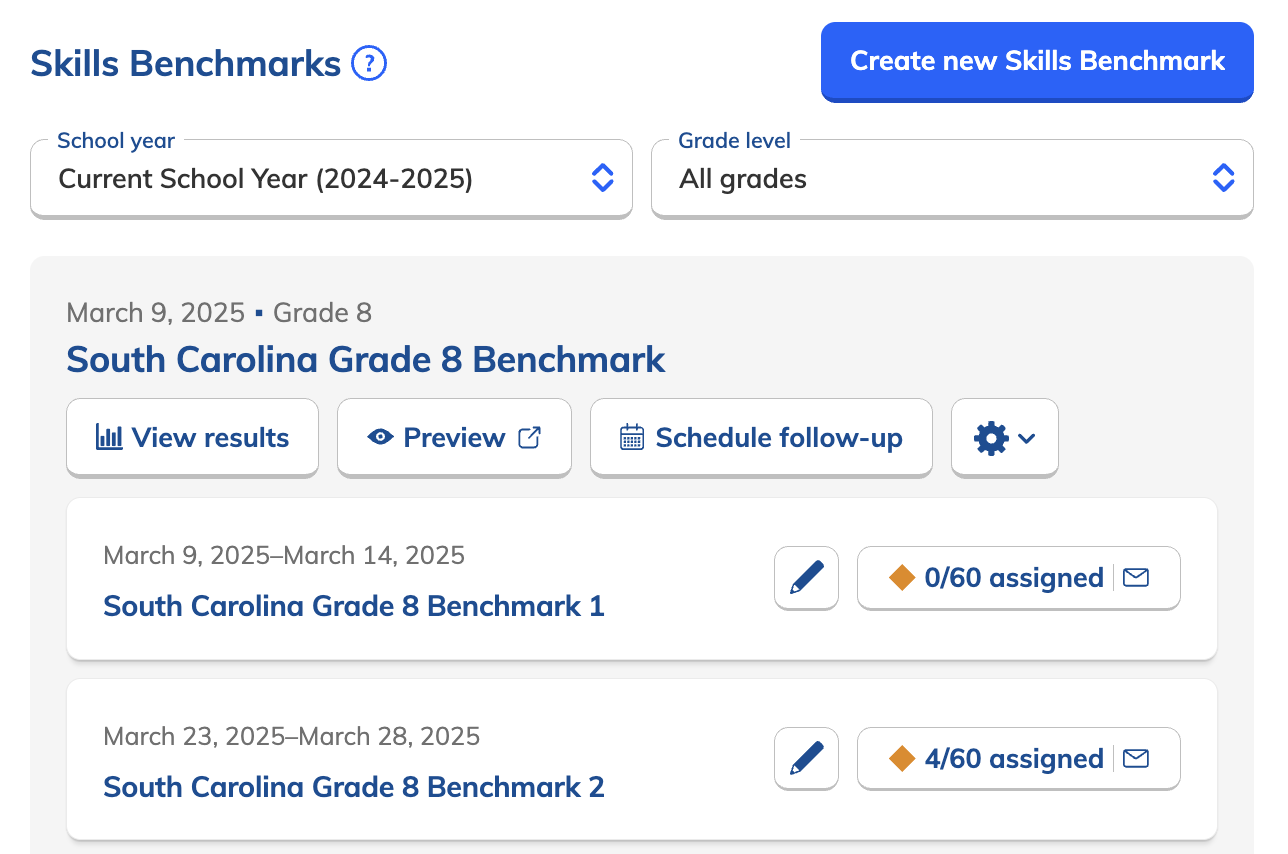The image size is (1288, 854).
Task: Edit Benchmark 2 with pencil icon
Action: coord(806,758)
